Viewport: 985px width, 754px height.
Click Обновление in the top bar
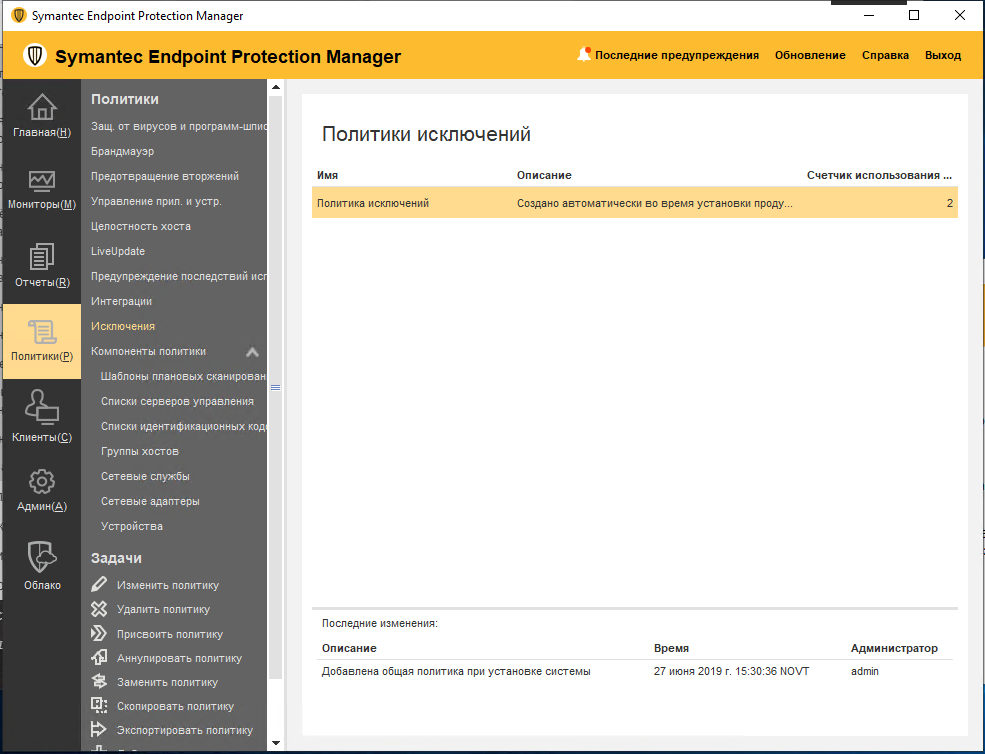pos(810,56)
